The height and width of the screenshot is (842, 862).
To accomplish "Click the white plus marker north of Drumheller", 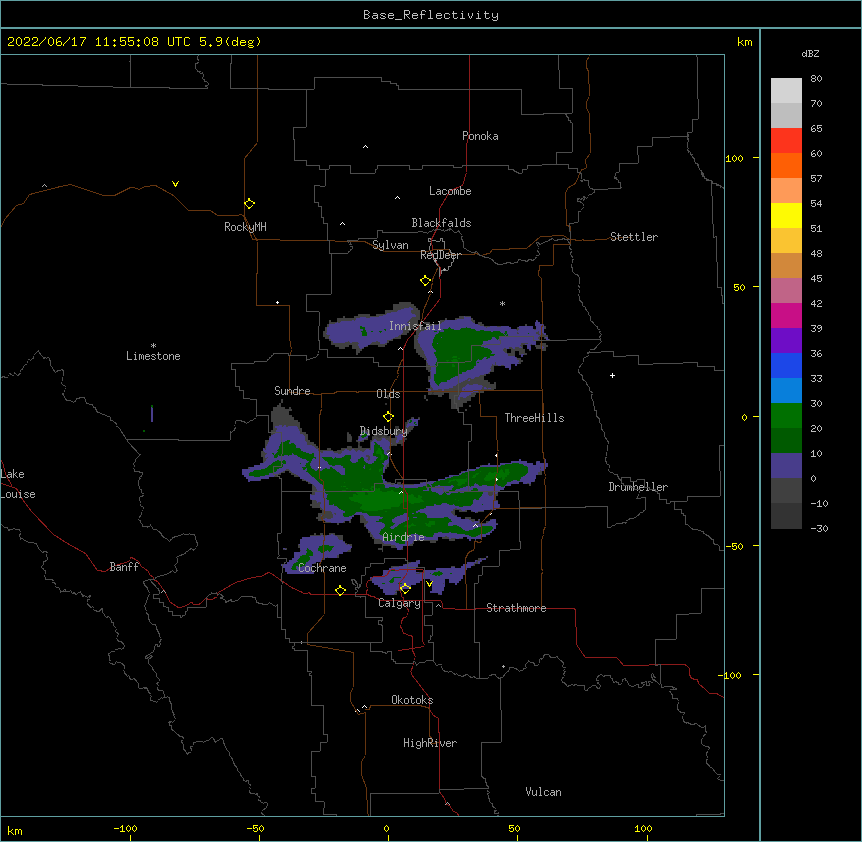I will coord(612,375).
